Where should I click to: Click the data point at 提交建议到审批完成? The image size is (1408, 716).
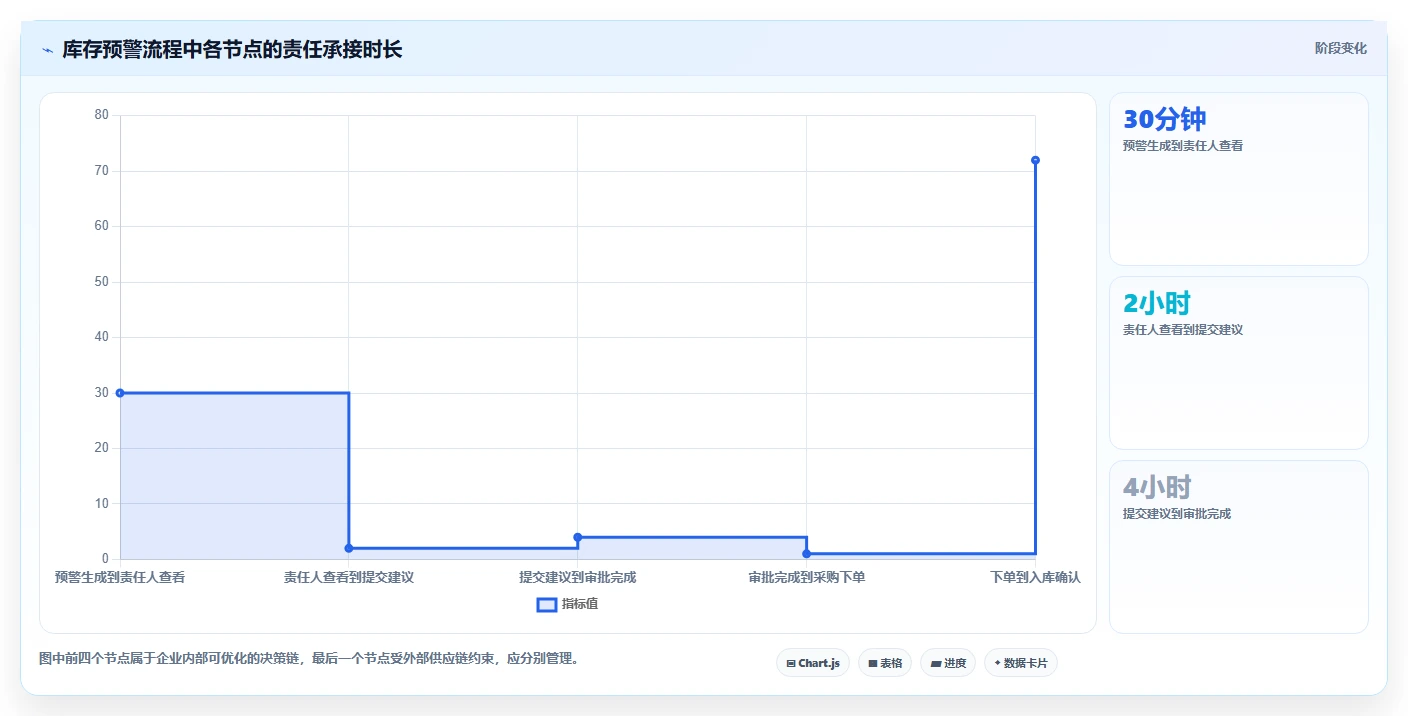pos(578,537)
